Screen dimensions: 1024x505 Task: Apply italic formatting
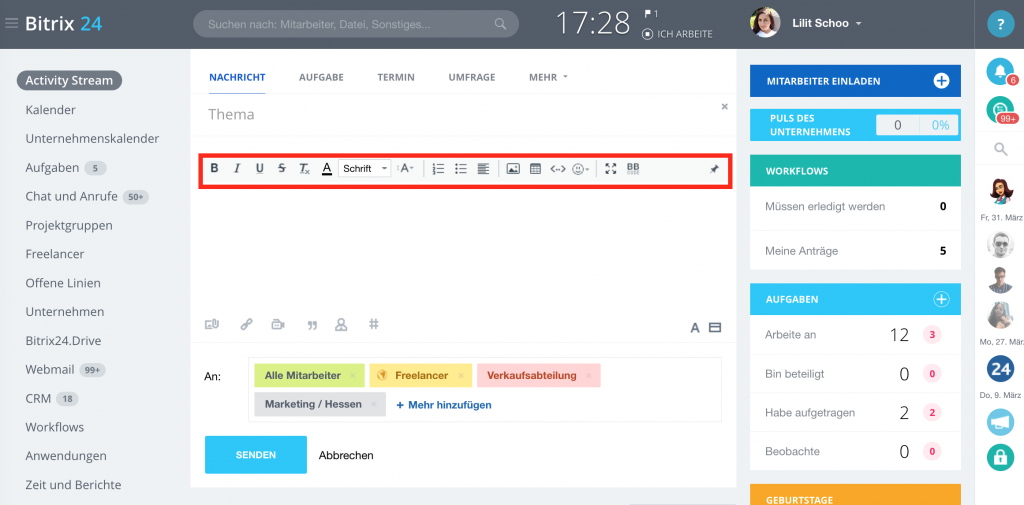pos(237,169)
